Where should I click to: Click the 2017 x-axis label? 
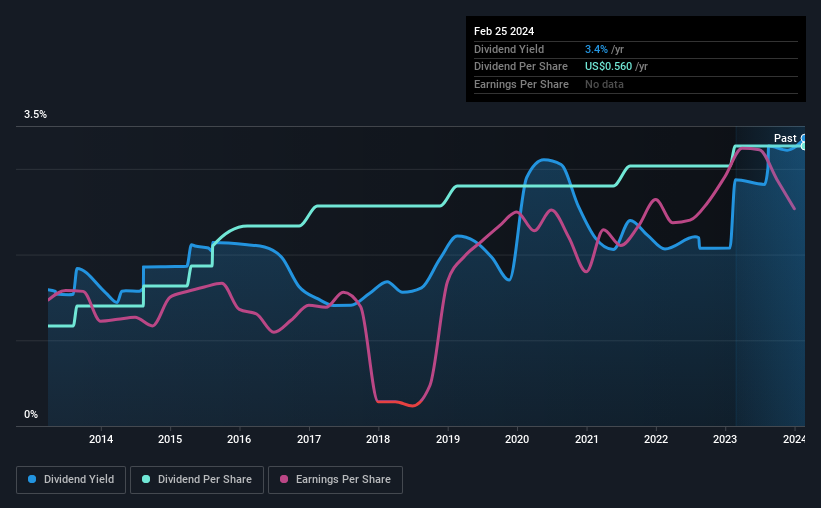(309, 439)
